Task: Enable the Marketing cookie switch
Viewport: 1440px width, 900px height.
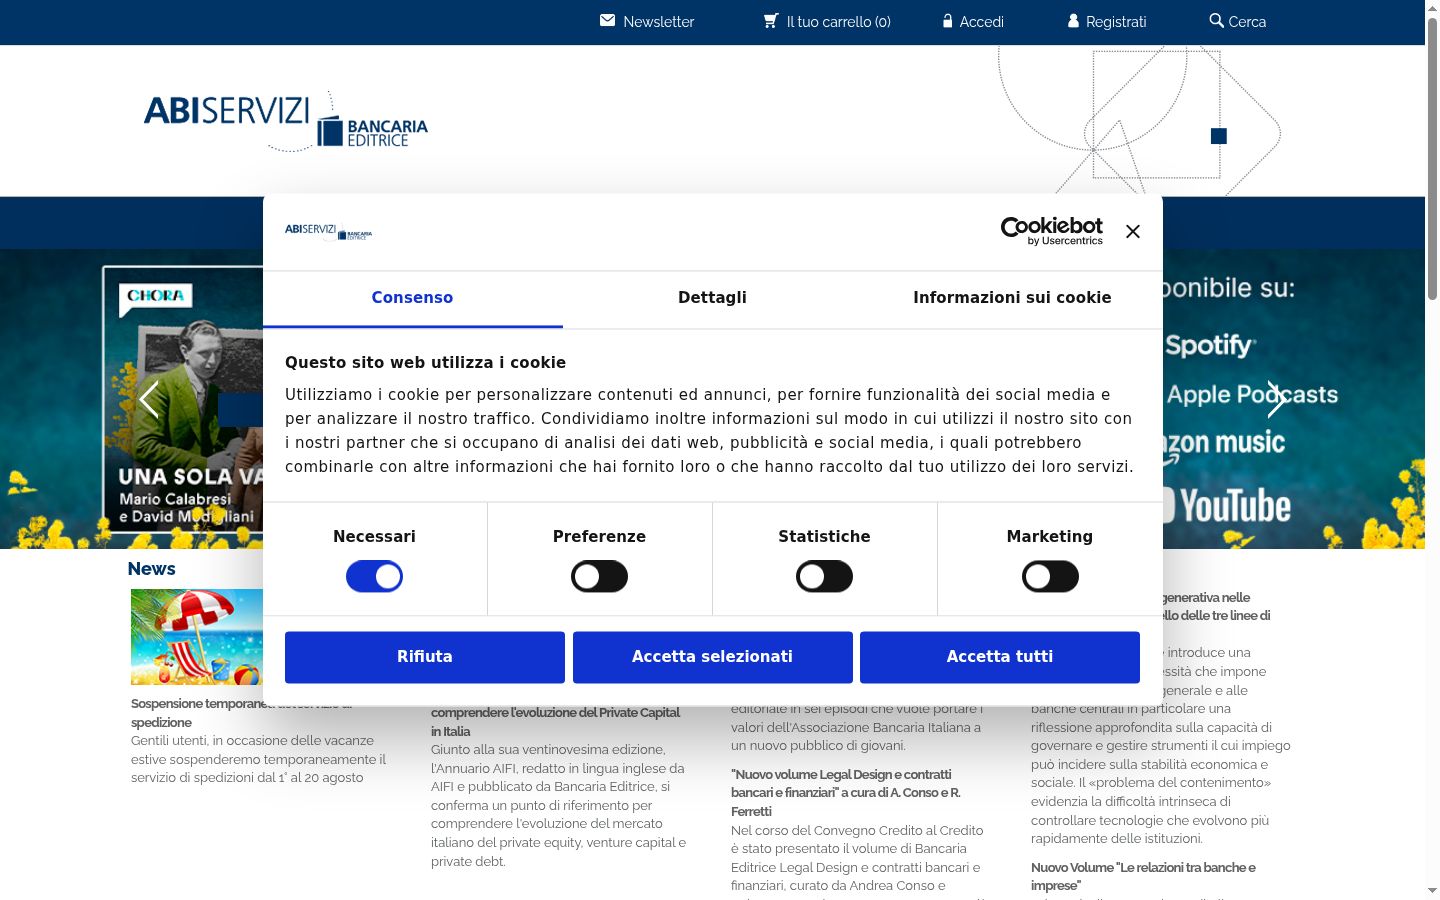Action: (x=1050, y=576)
